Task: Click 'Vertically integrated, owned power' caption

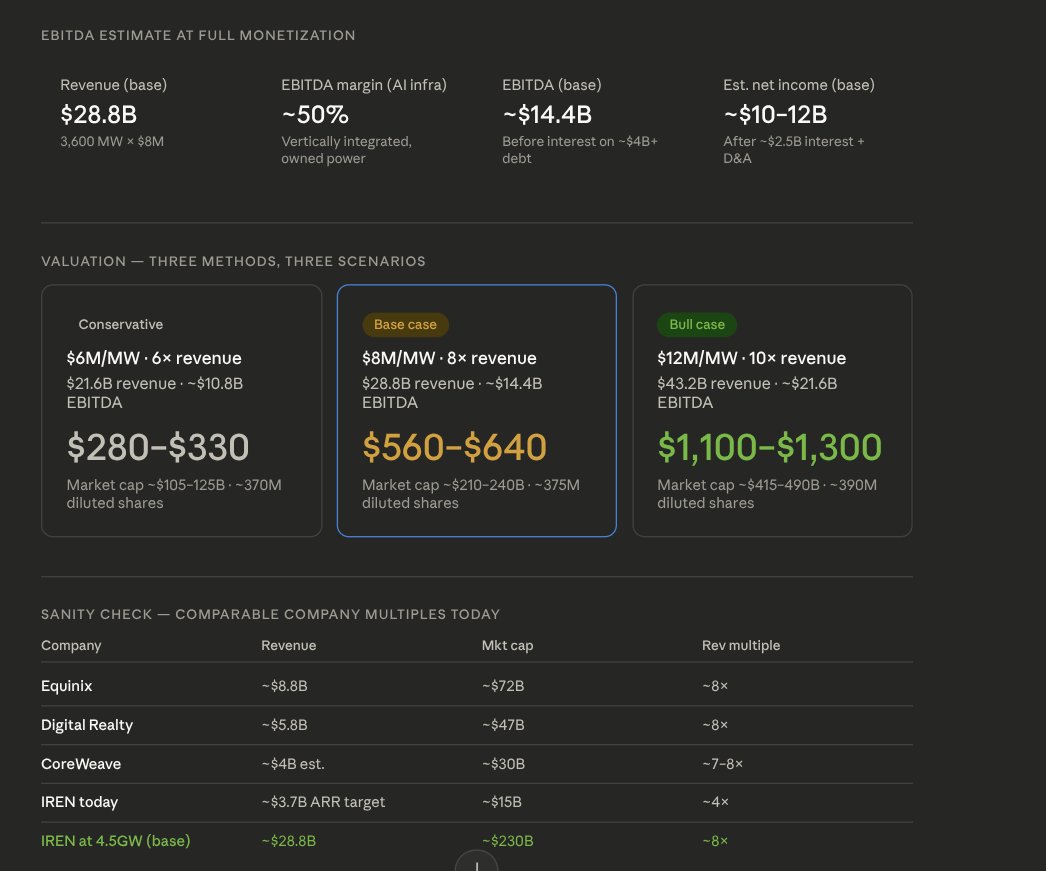Action: click(346, 150)
